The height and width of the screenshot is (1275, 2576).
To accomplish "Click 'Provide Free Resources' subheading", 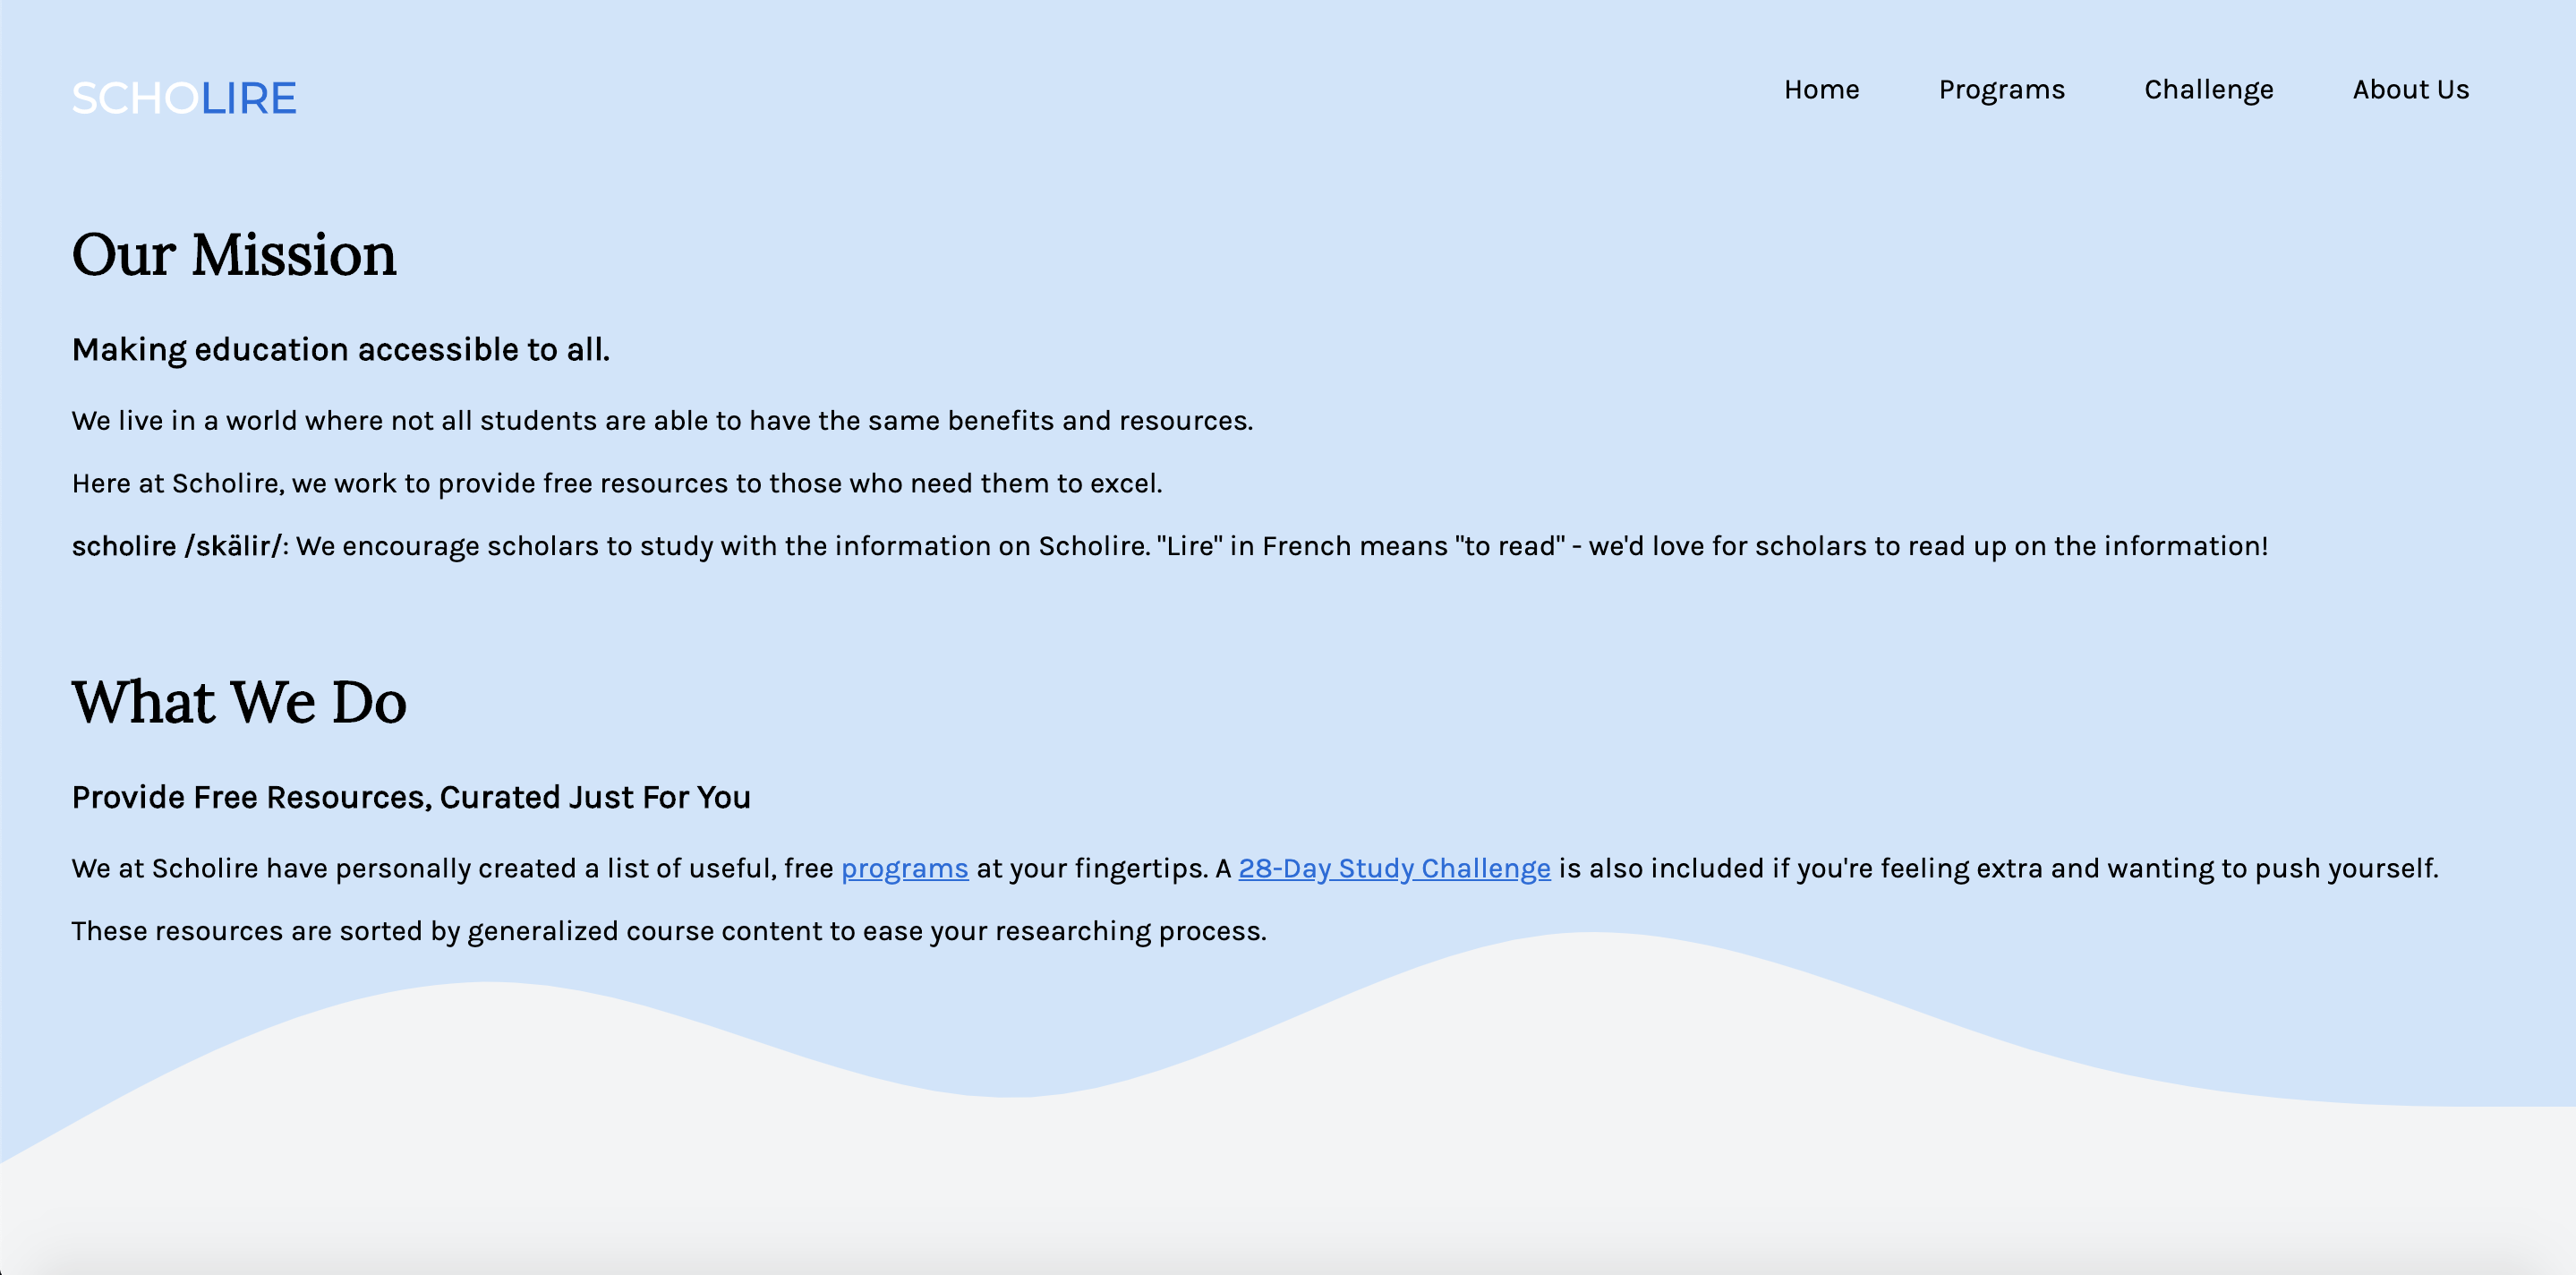I will pyautogui.click(x=410, y=797).
